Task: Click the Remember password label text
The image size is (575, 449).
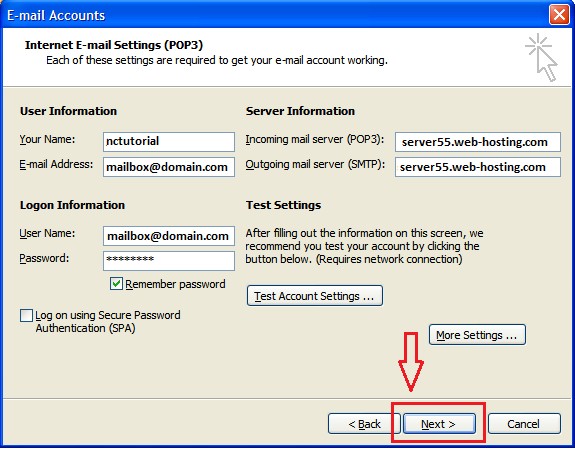Action: tap(175, 284)
